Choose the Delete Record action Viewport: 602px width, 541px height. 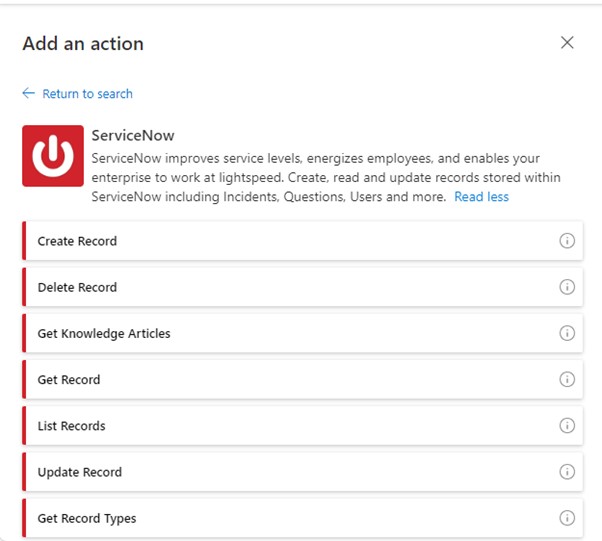(x=77, y=287)
